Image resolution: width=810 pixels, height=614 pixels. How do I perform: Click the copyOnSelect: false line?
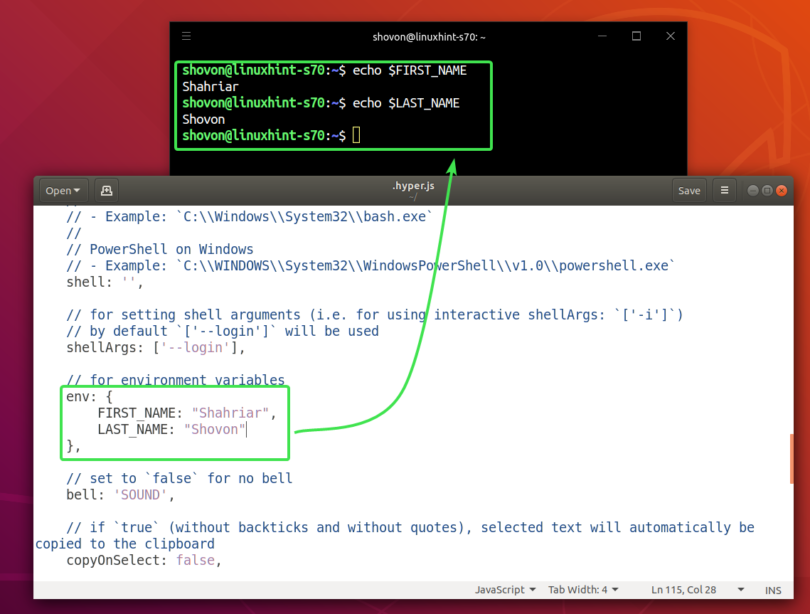tap(144, 560)
